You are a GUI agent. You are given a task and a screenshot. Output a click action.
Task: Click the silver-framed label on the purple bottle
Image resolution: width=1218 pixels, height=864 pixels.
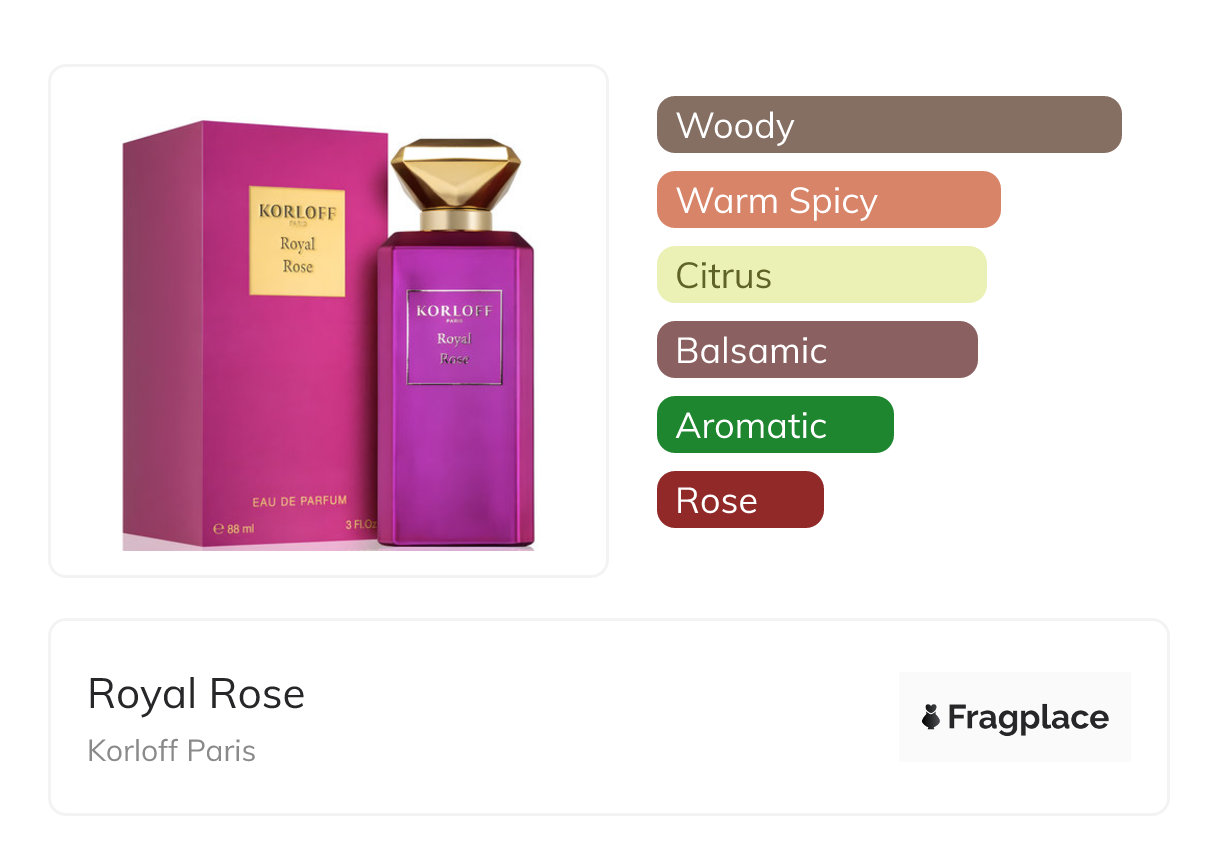click(454, 337)
